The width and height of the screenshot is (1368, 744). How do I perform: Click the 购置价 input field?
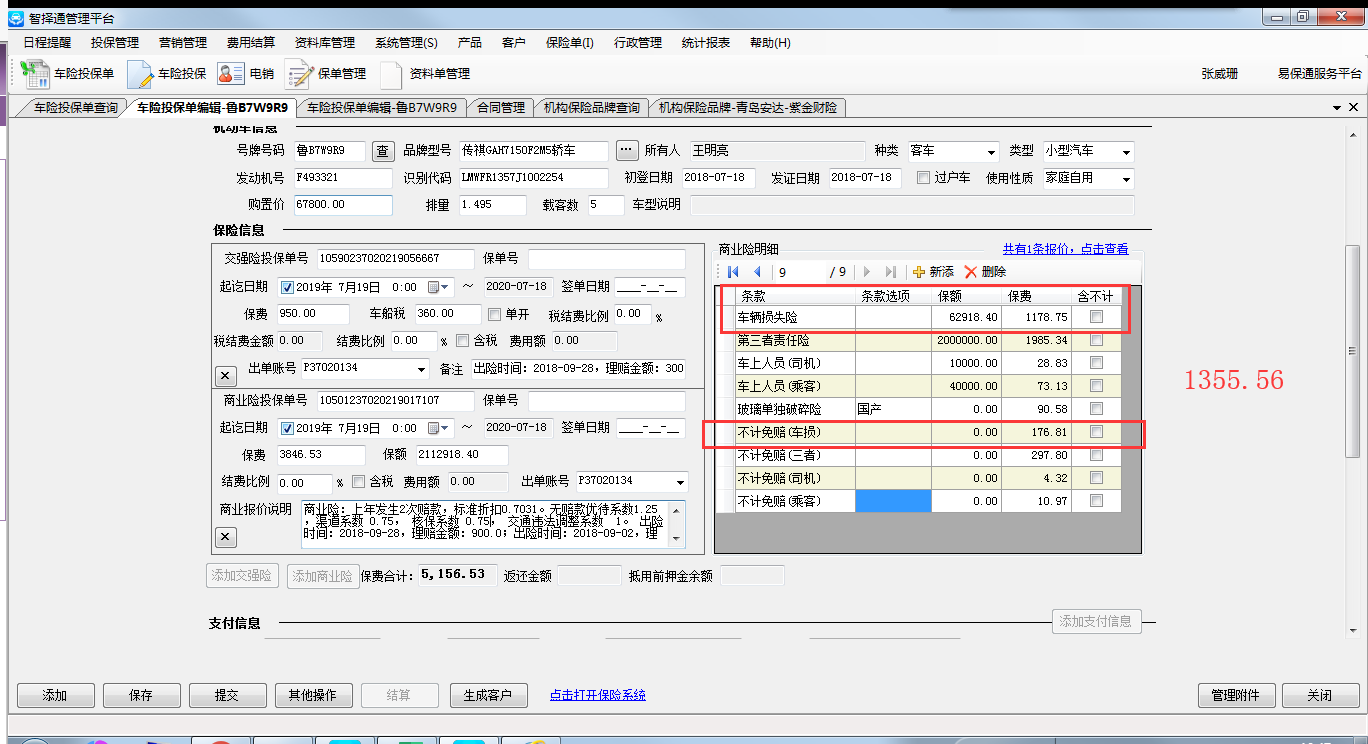(343, 205)
